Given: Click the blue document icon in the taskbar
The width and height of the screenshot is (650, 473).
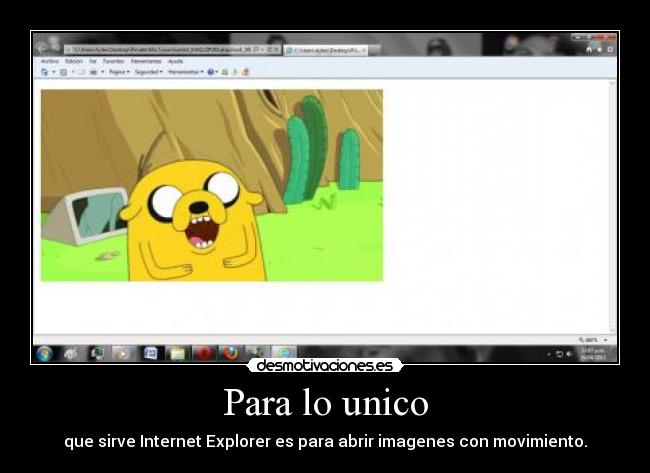Looking at the screenshot, I should [150, 354].
